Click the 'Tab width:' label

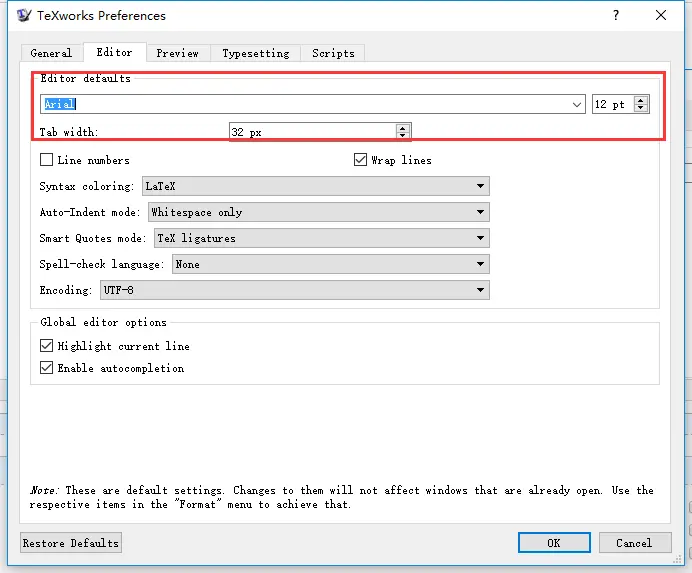tap(68, 132)
